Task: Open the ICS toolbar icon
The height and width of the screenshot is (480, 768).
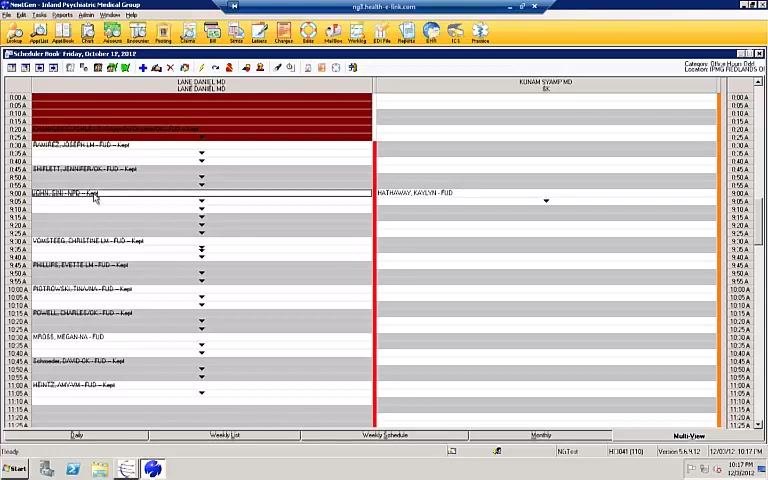Action: [456, 33]
